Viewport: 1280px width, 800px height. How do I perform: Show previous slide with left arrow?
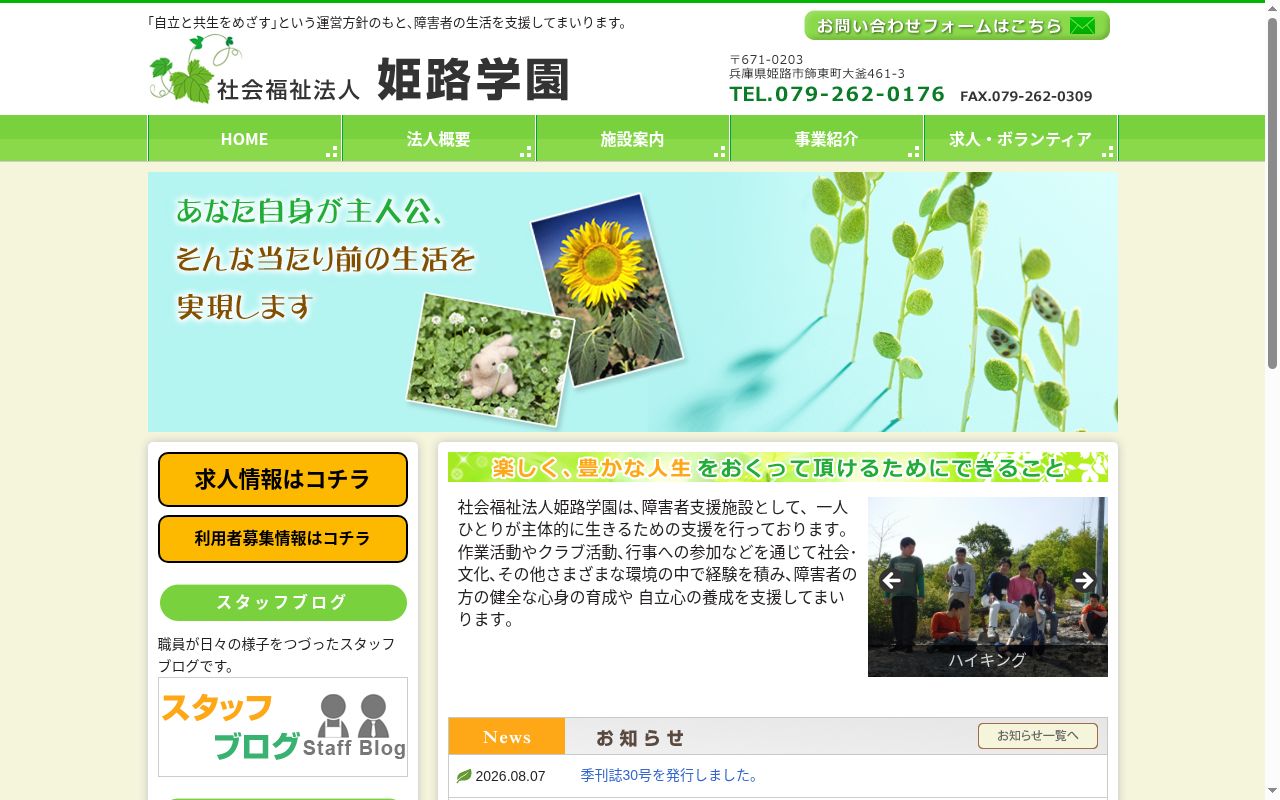pos(891,580)
